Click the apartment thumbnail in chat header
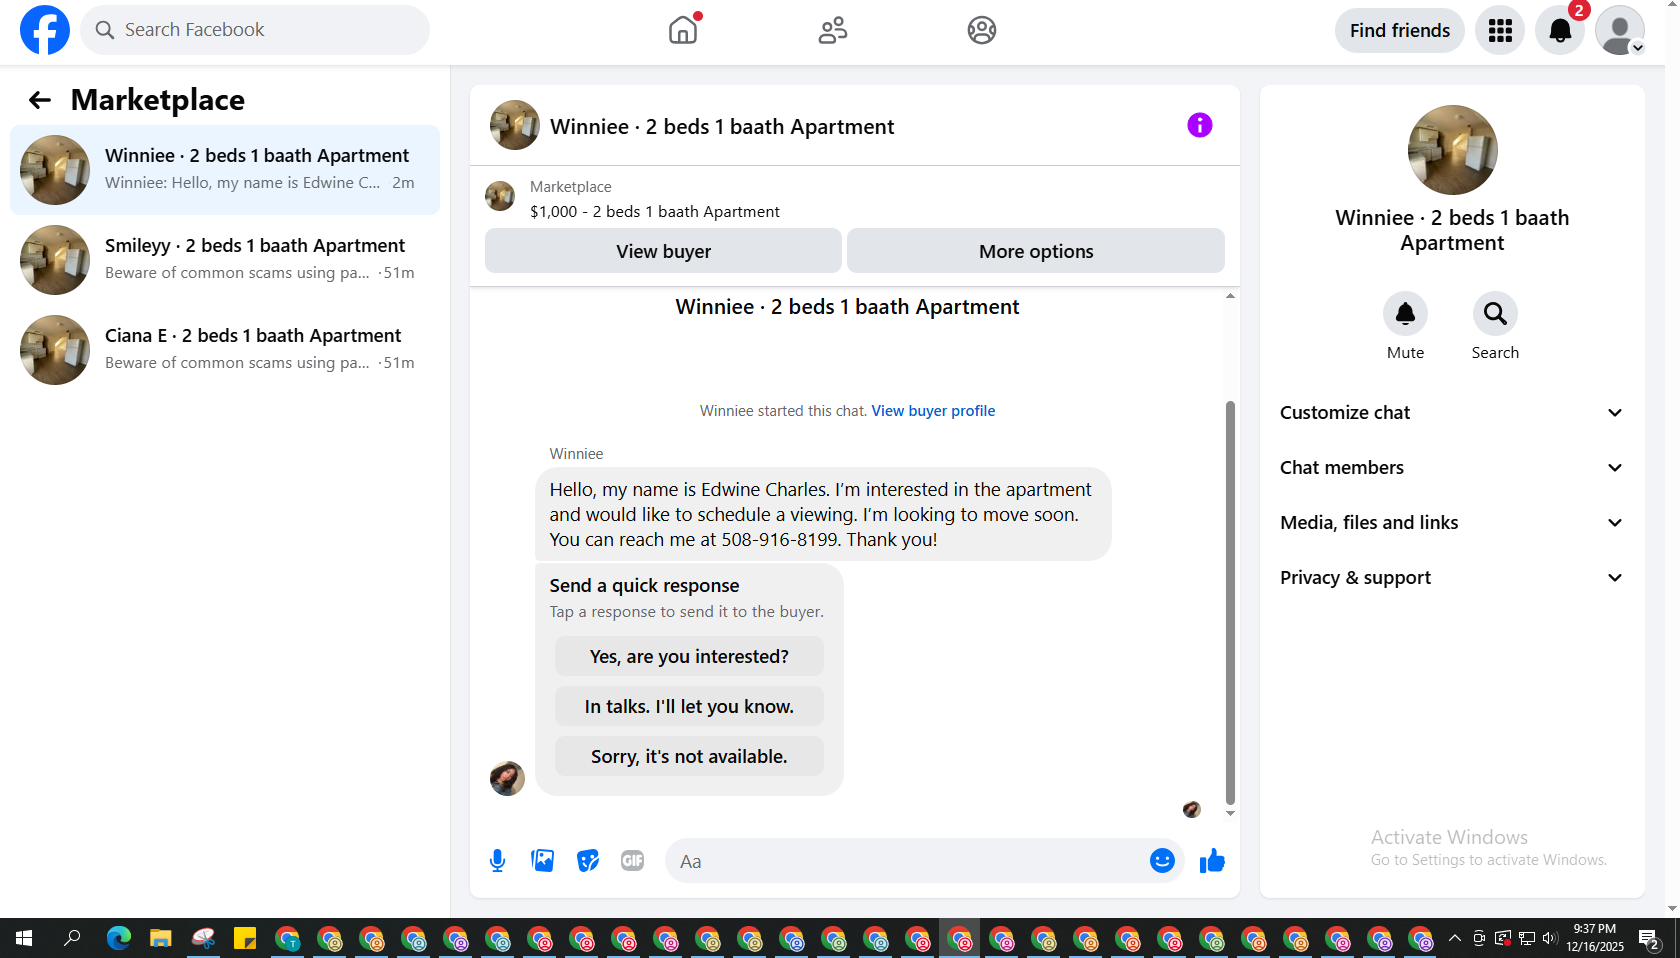1680x958 pixels. click(x=515, y=125)
